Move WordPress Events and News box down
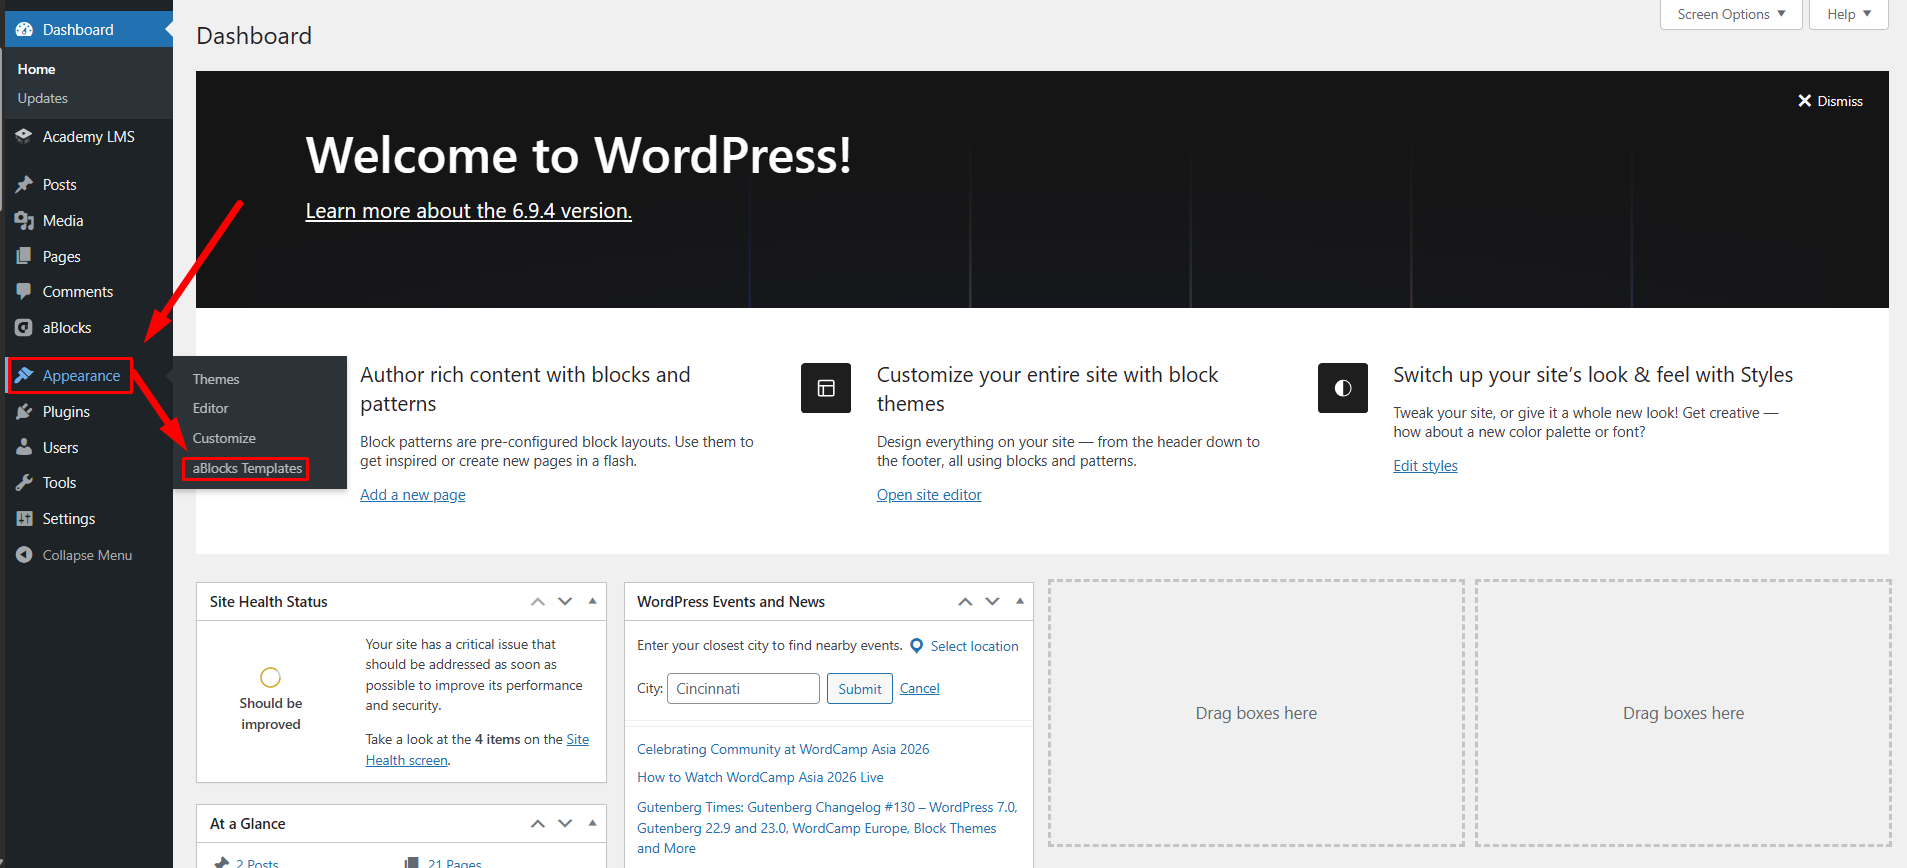 pos(992,602)
